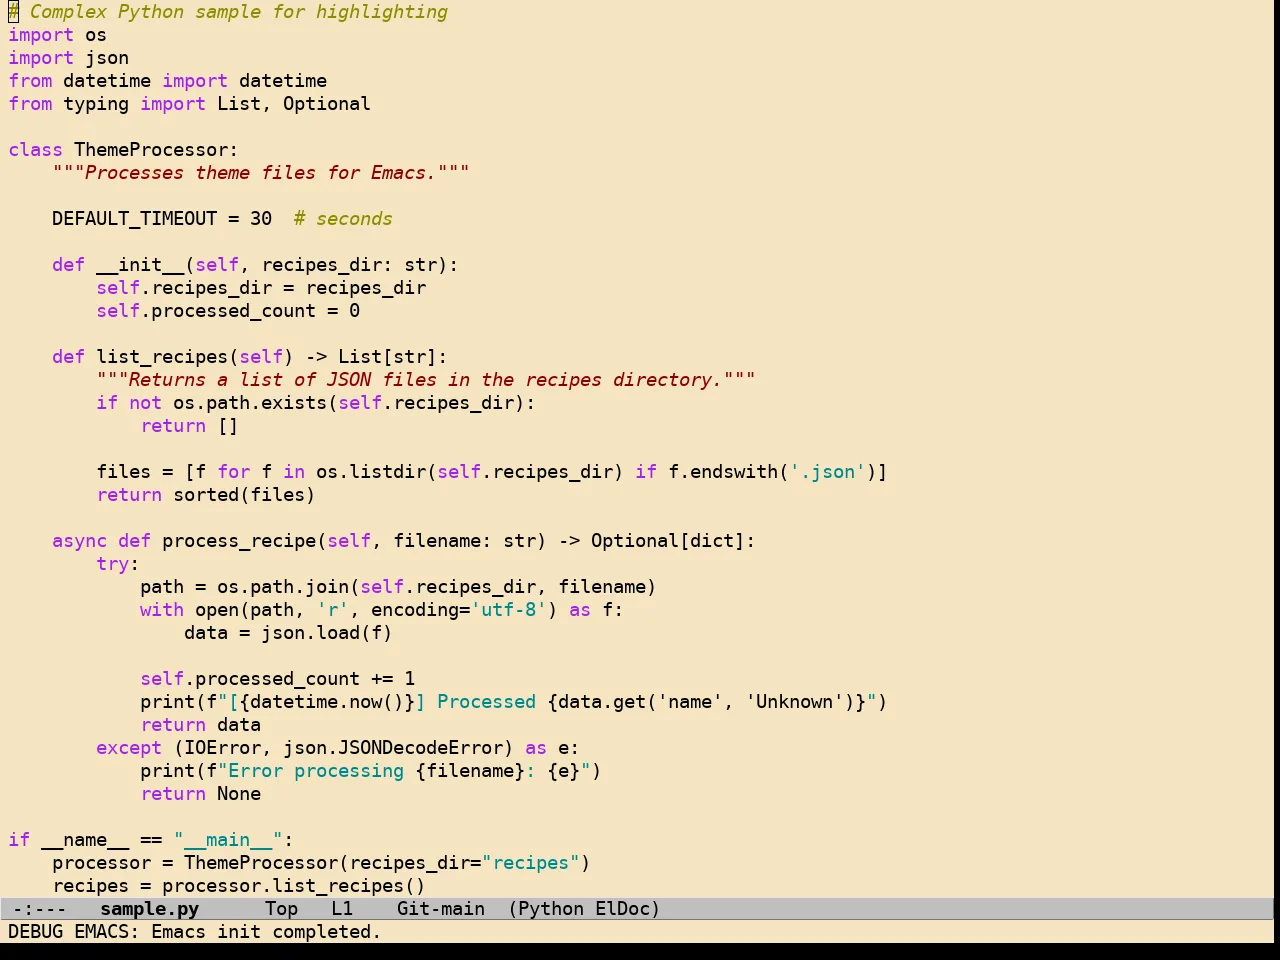Click Git-main in the mode line
Image resolution: width=1280 pixels, height=960 pixels.
441,909
